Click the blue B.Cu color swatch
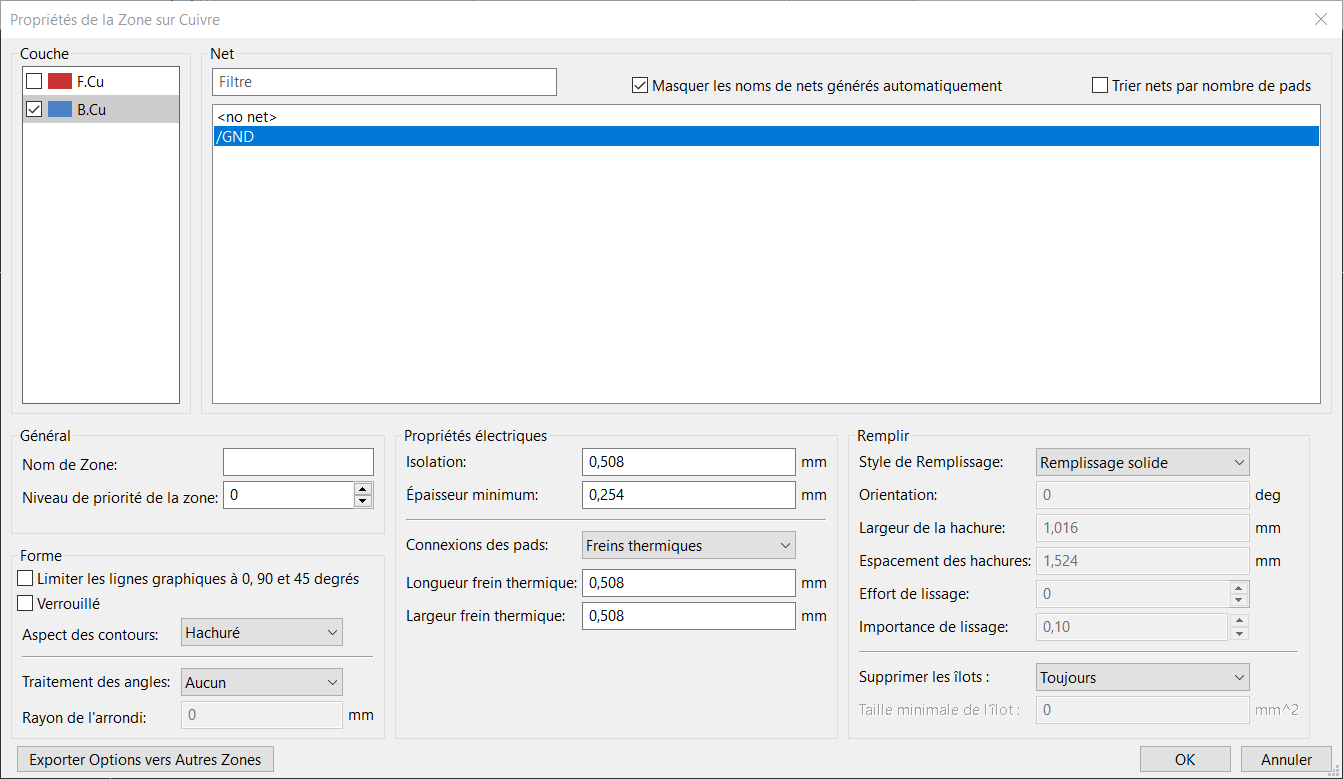This screenshot has height=779, width=1343. point(60,110)
